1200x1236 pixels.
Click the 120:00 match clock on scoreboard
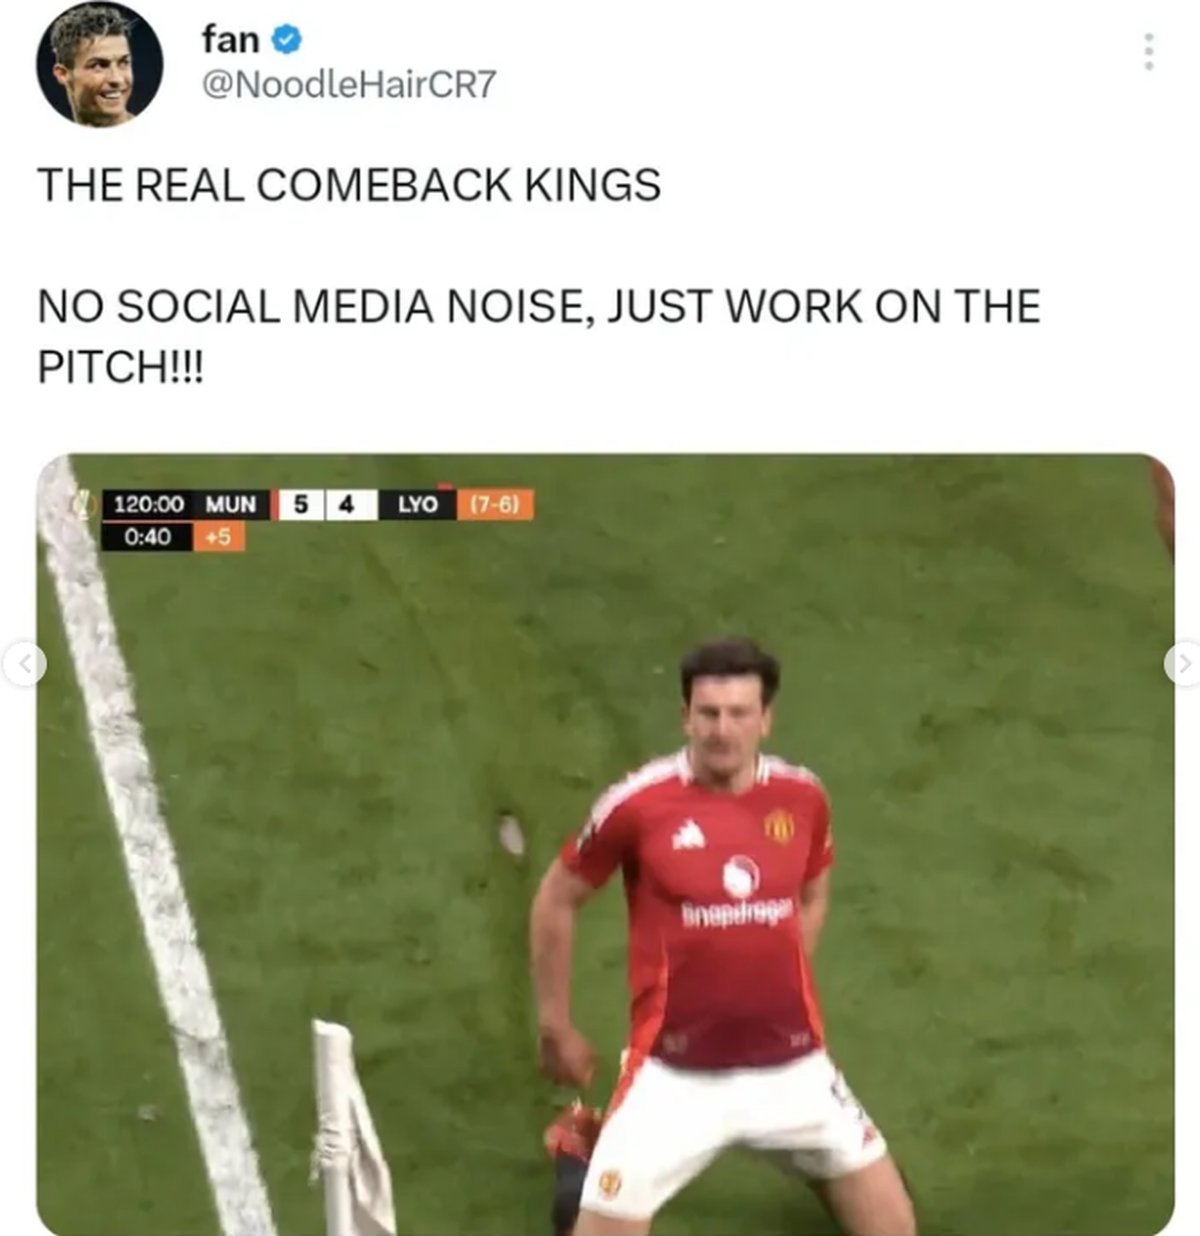click(x=148, y=505)
